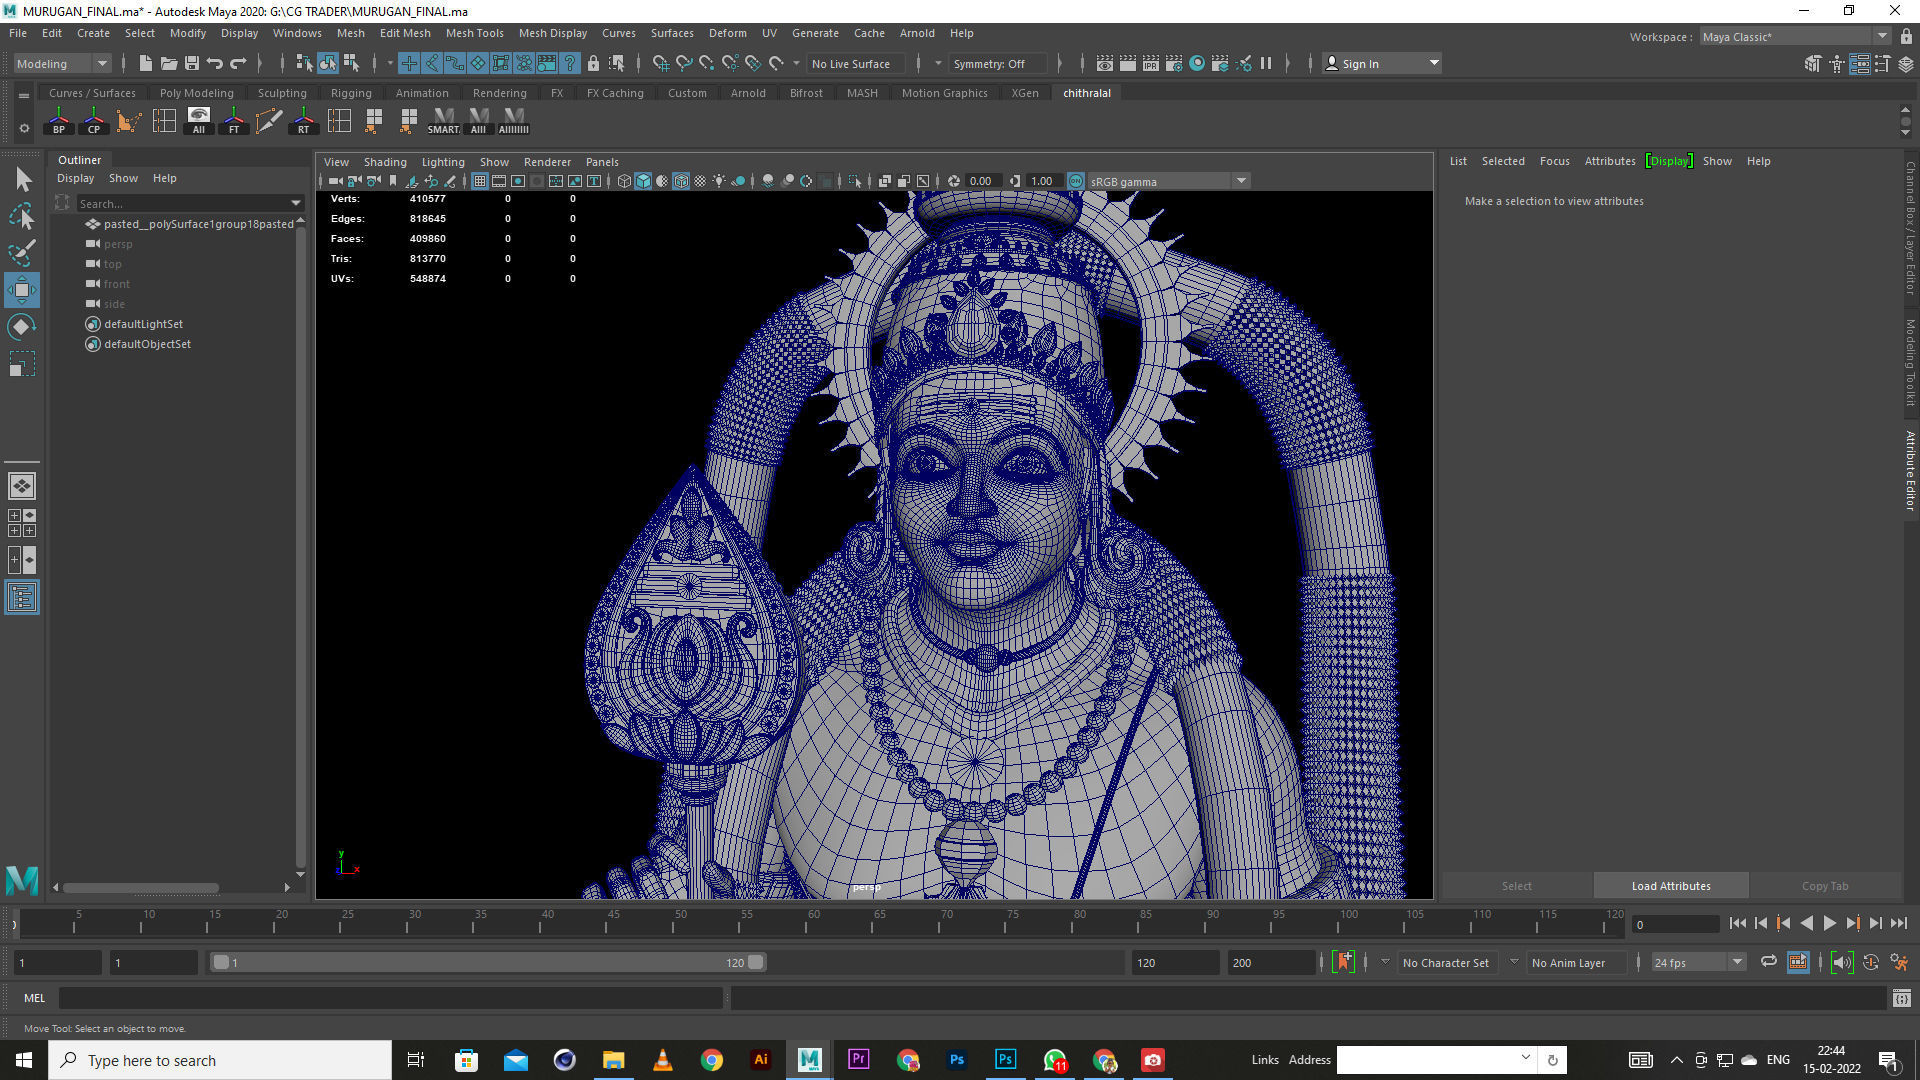Screen dimensions: 1920x1080
Task: Click the BP shelf button
Action: pyautogui.click(x=59, y=121)
